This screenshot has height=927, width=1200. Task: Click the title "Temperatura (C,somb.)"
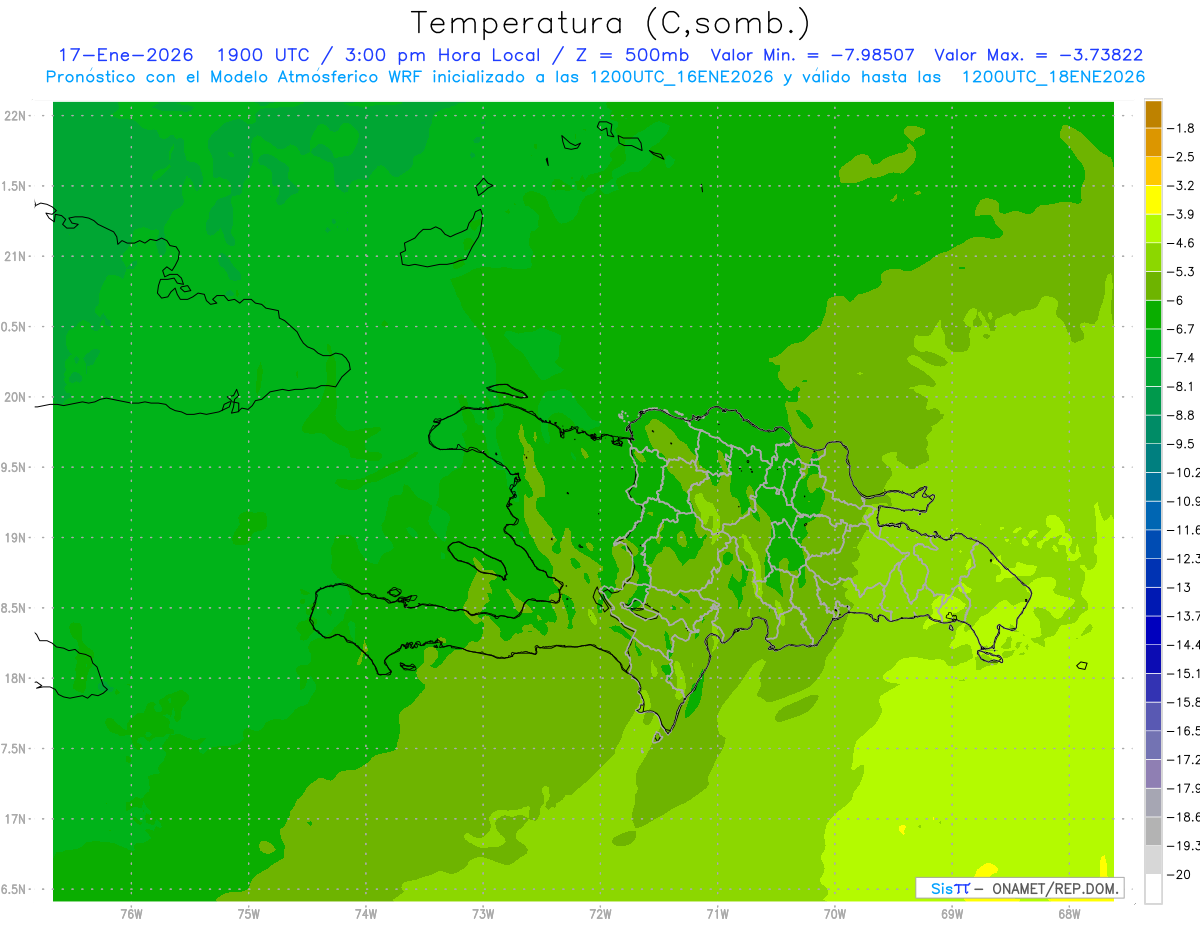tap(610, 22)
